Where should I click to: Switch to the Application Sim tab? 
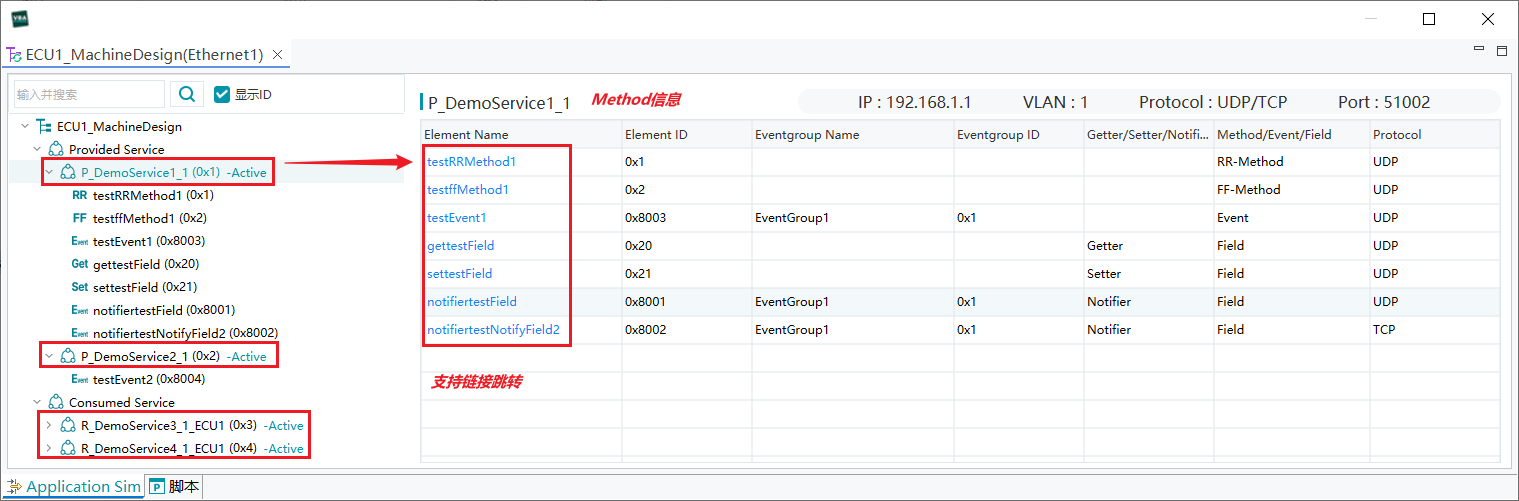coord(73,486)
